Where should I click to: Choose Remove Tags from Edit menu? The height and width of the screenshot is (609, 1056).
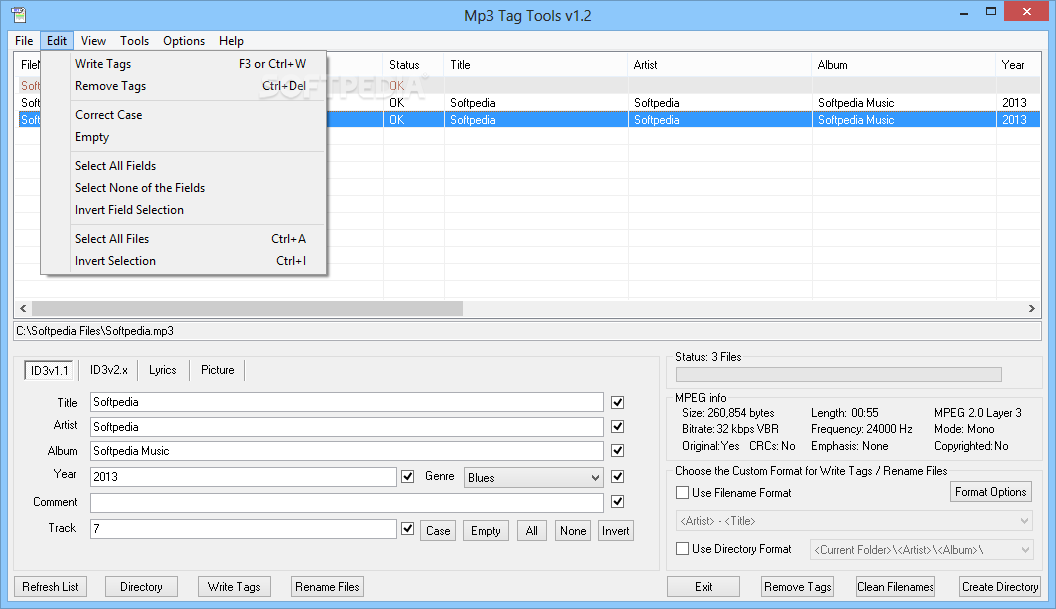184,86
